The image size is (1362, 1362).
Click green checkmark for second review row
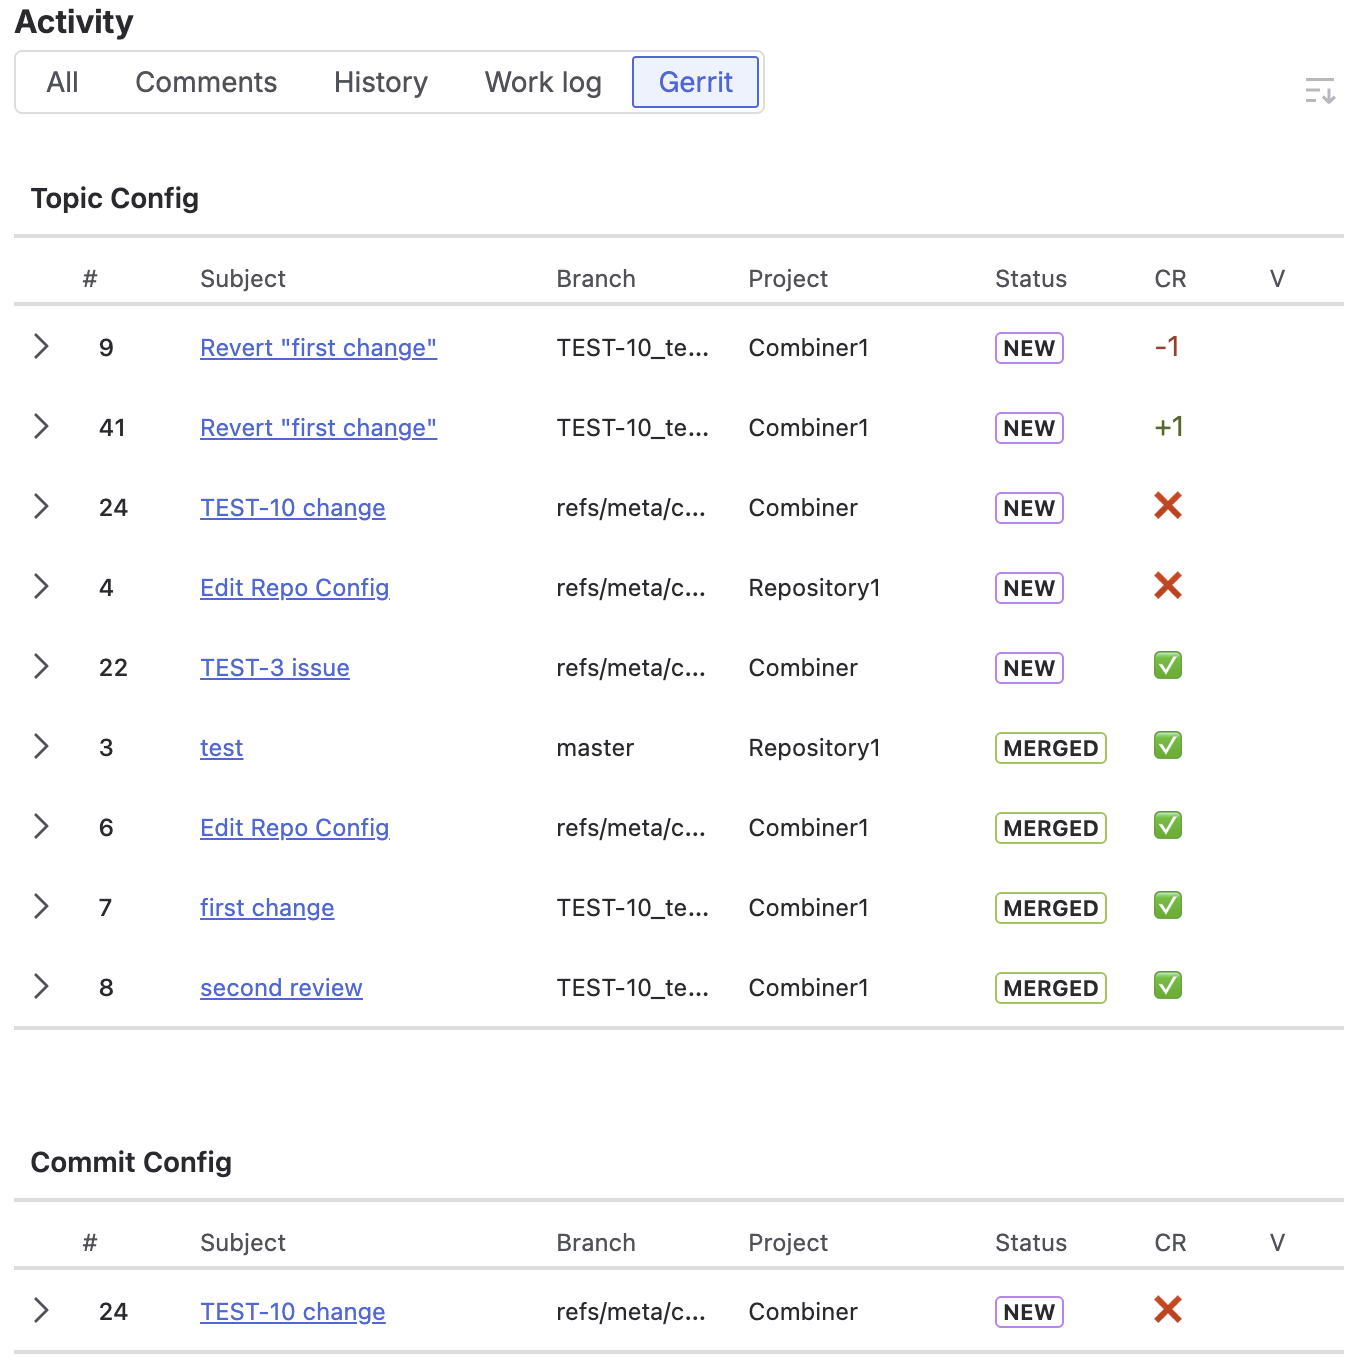click(x=1167, y=986)
